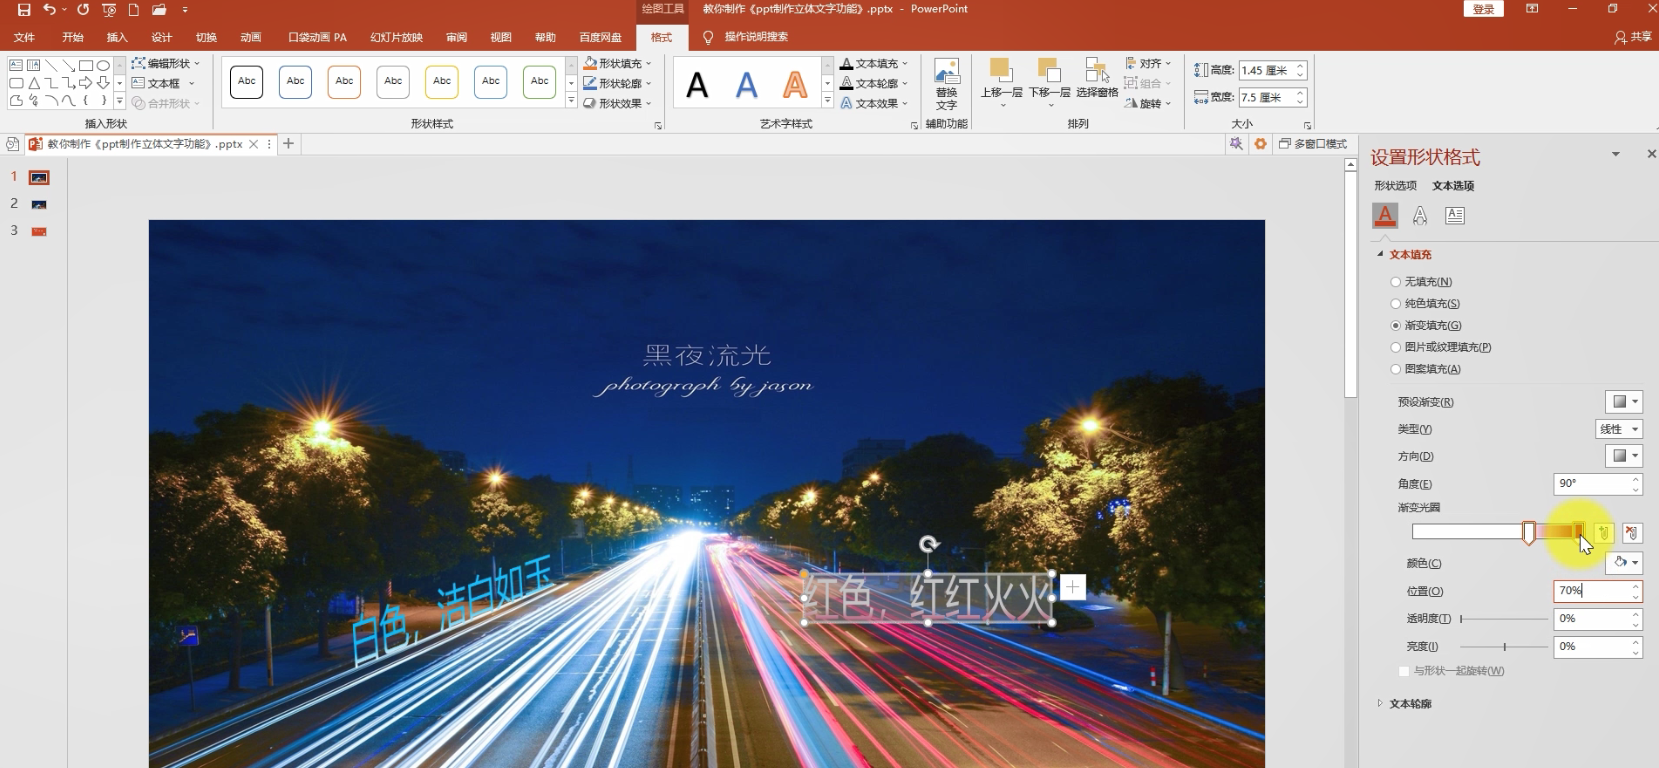Open the 形状效果 dropdown

click(x=617, y=103)
